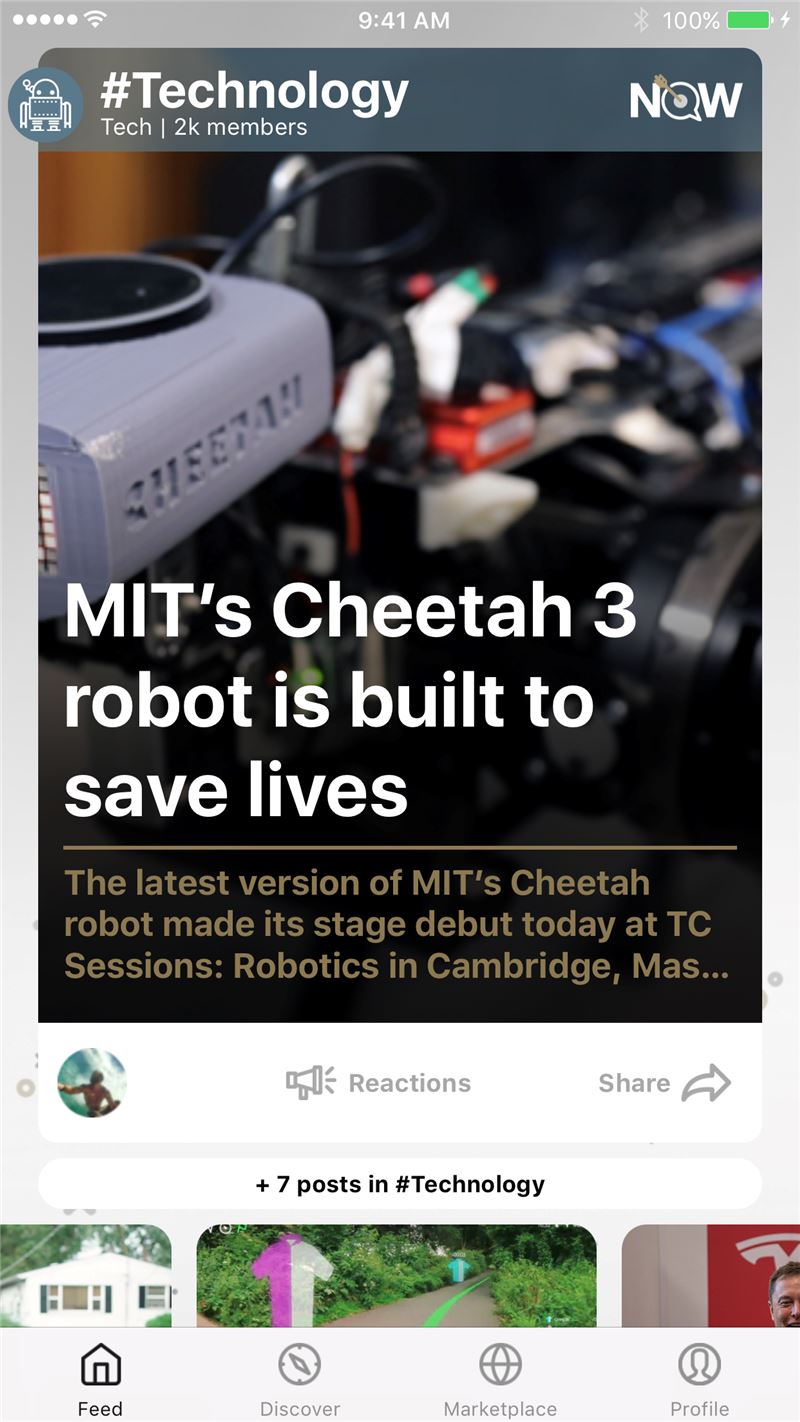The width and height of the screenshot is (800, 1422).
Task: View the post author's surfer avatar
Action: click(92, 1083)
